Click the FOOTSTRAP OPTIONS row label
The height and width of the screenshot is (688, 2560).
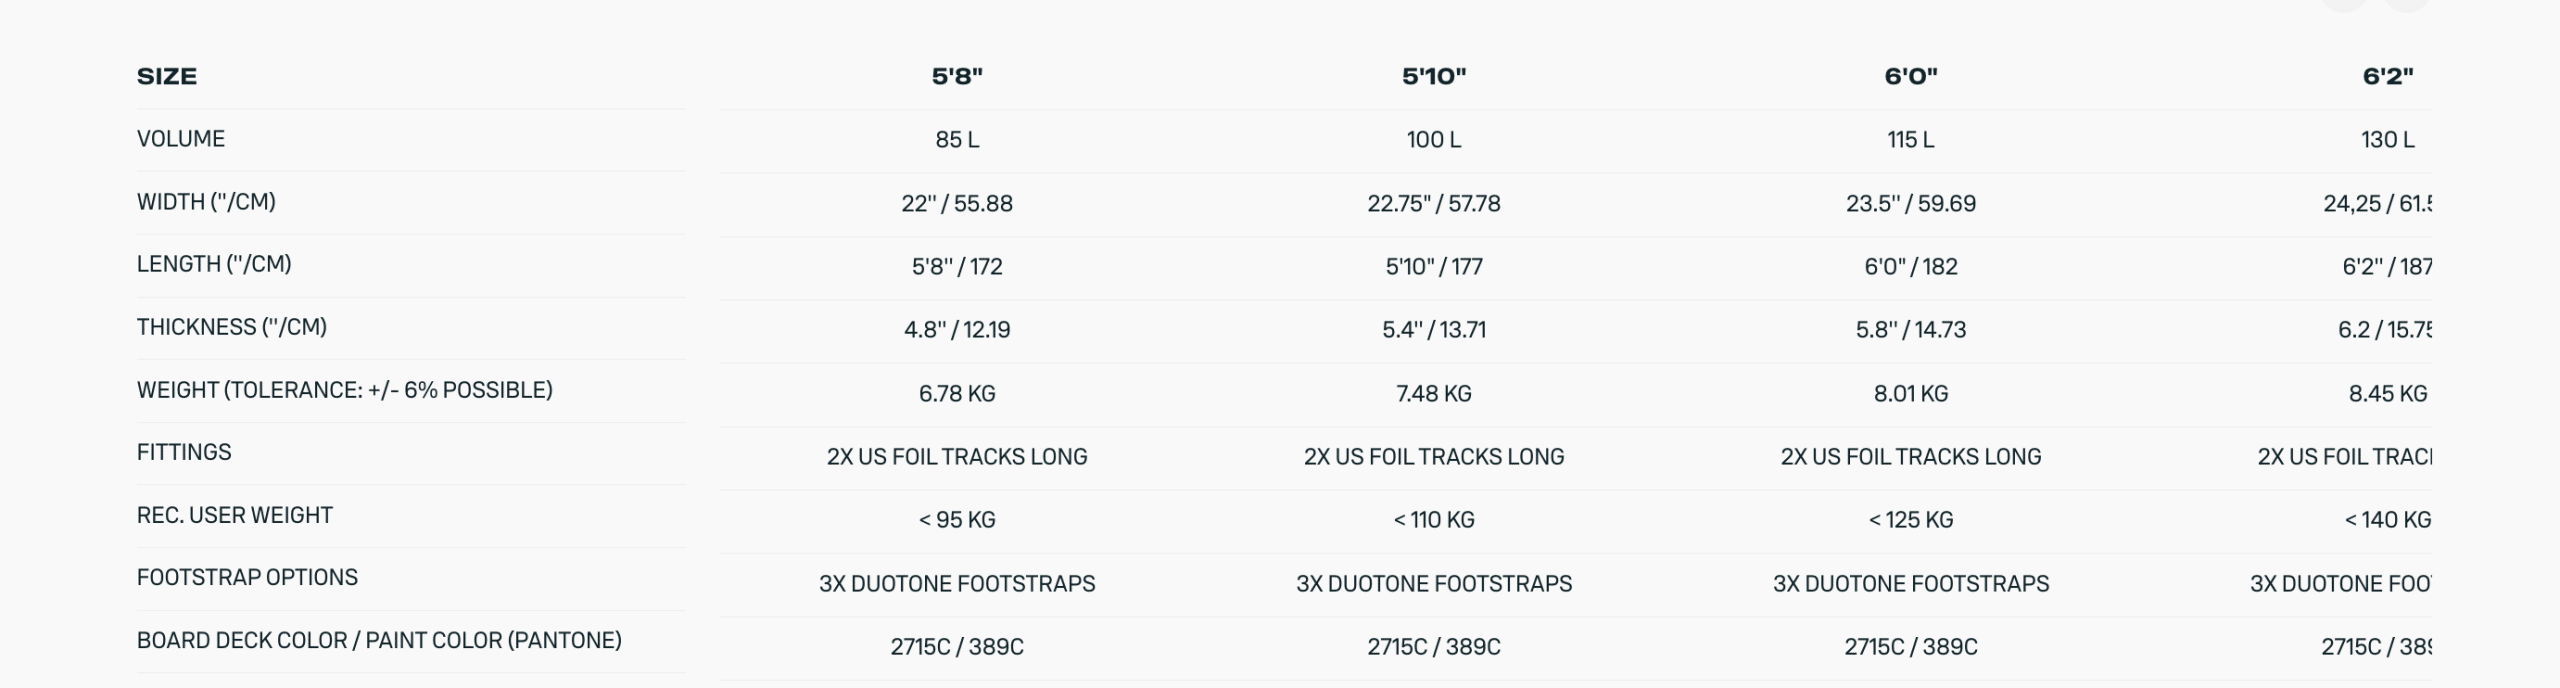[247, 577]
